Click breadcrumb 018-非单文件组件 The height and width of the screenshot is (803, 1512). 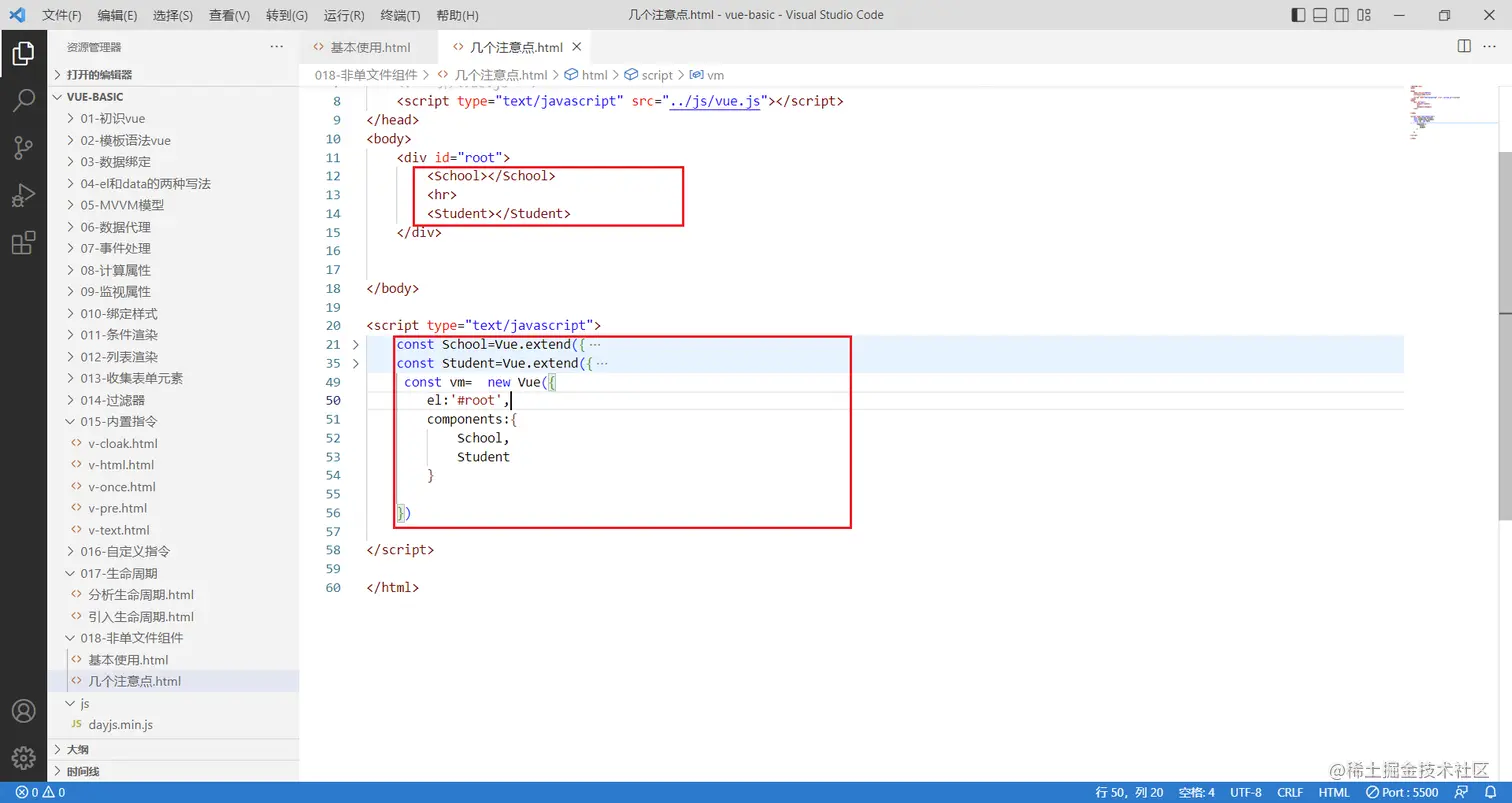[x=366, y=75]
